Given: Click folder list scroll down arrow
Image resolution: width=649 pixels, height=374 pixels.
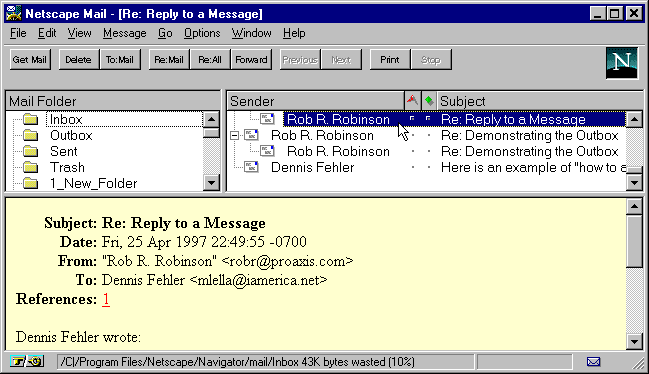Looking at the screenshot, I should point(211,182).
